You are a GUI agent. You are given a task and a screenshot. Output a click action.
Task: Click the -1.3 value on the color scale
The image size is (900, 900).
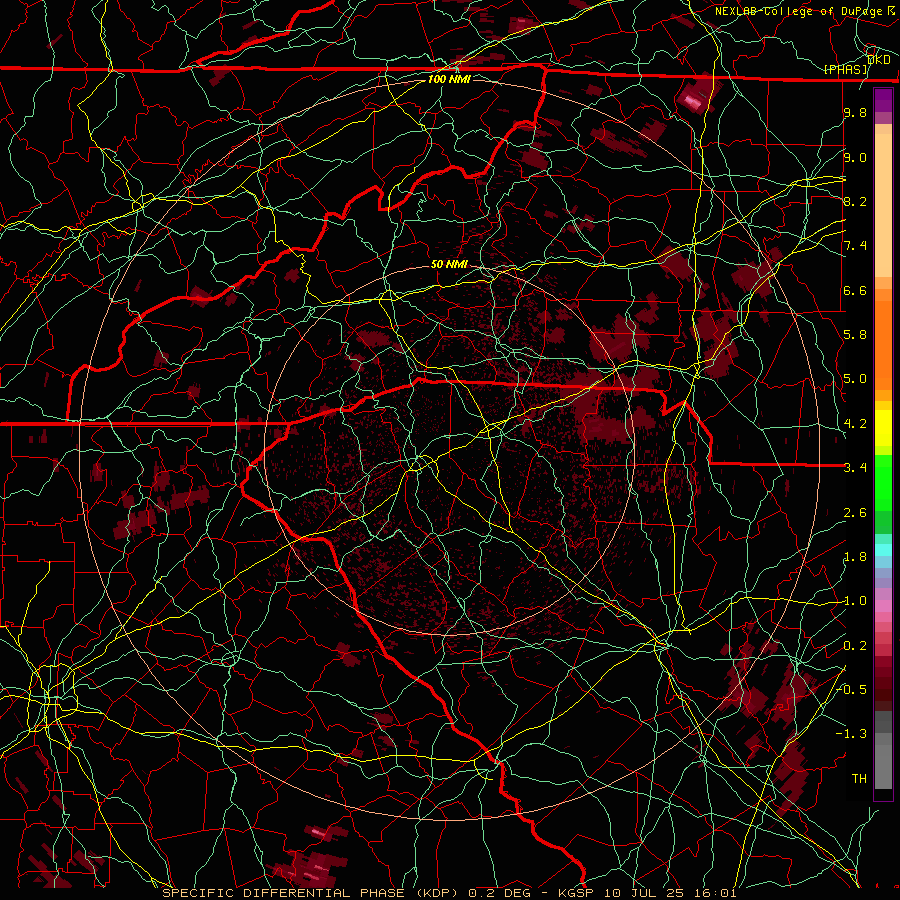tap(851, 734)
